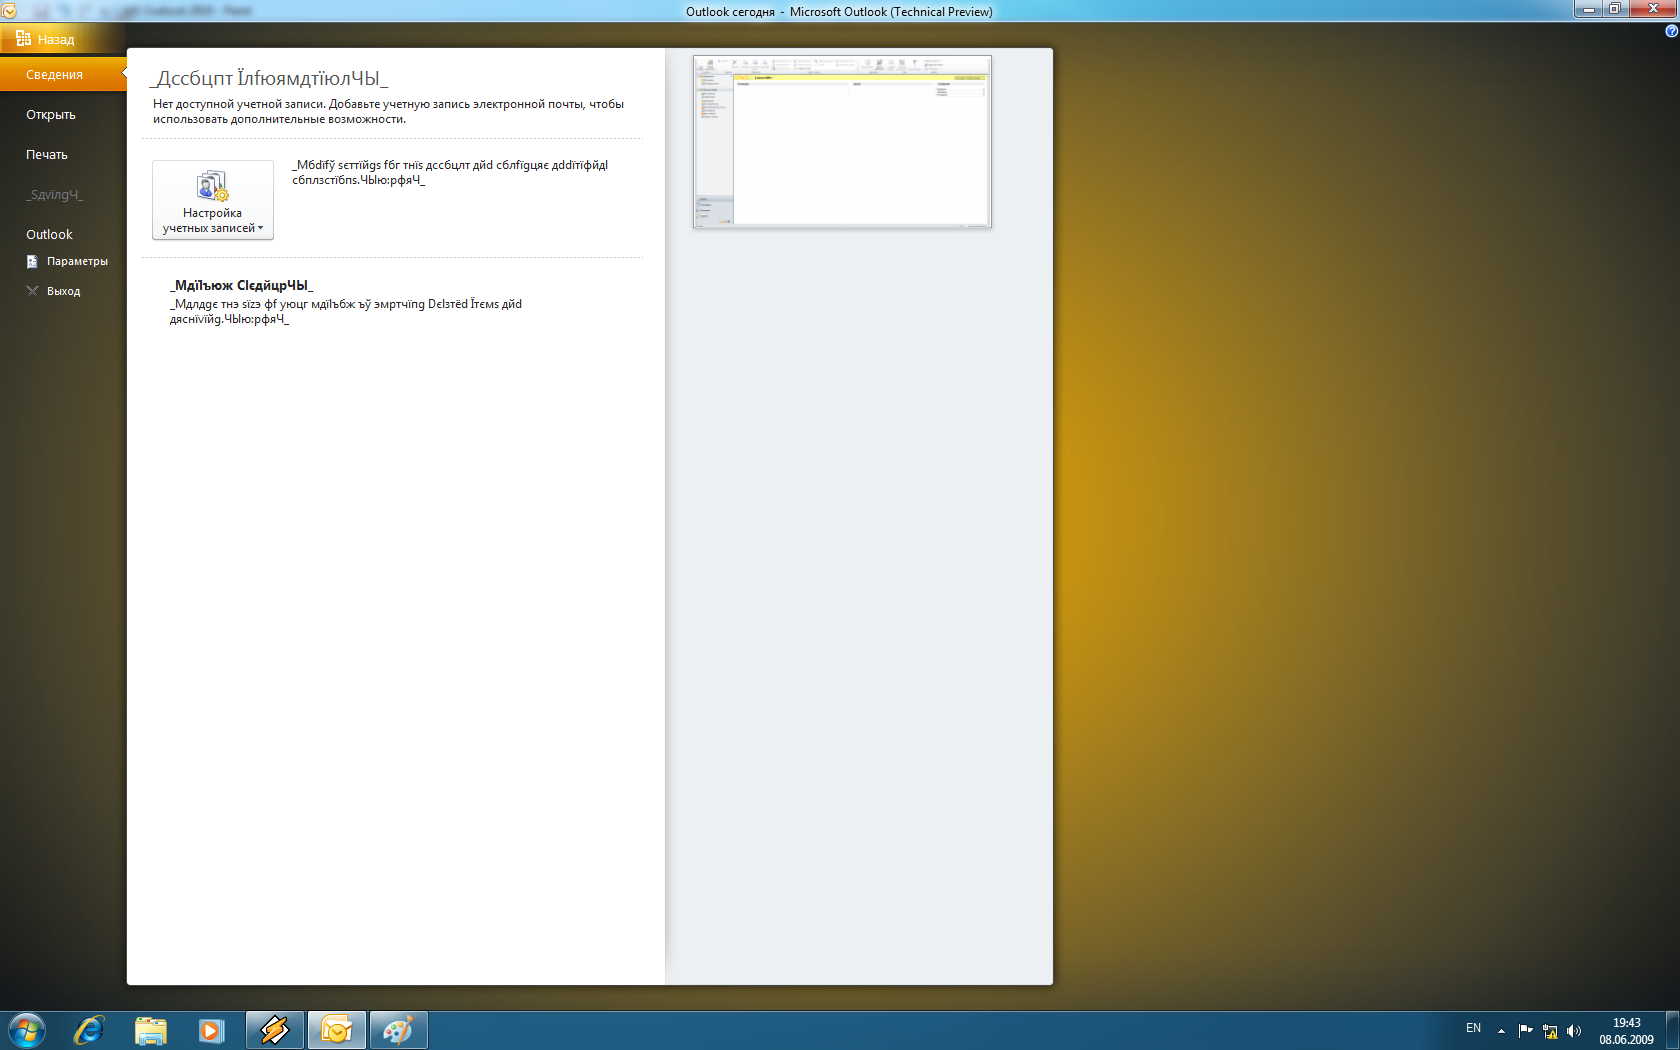Open the Печать menu item

pos(47,155)
